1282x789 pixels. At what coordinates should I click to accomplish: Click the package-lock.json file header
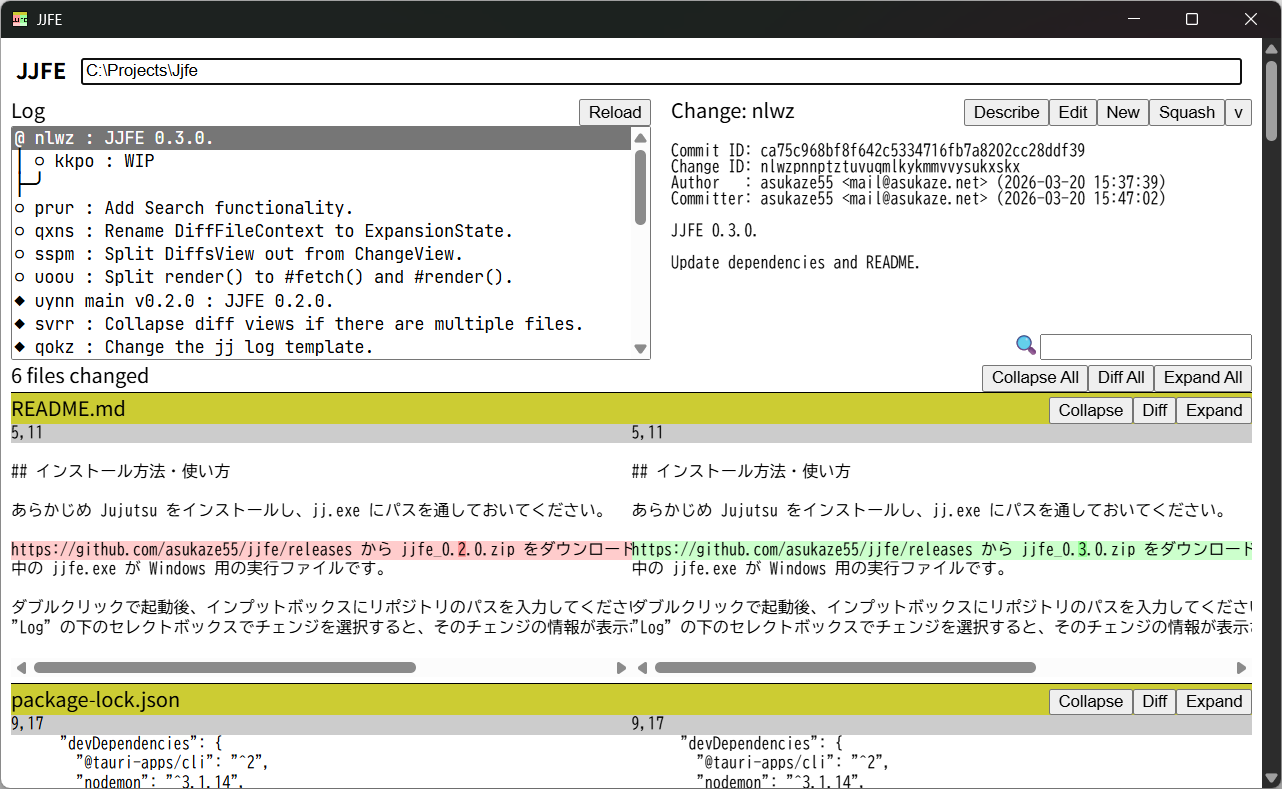coord(631,701)
